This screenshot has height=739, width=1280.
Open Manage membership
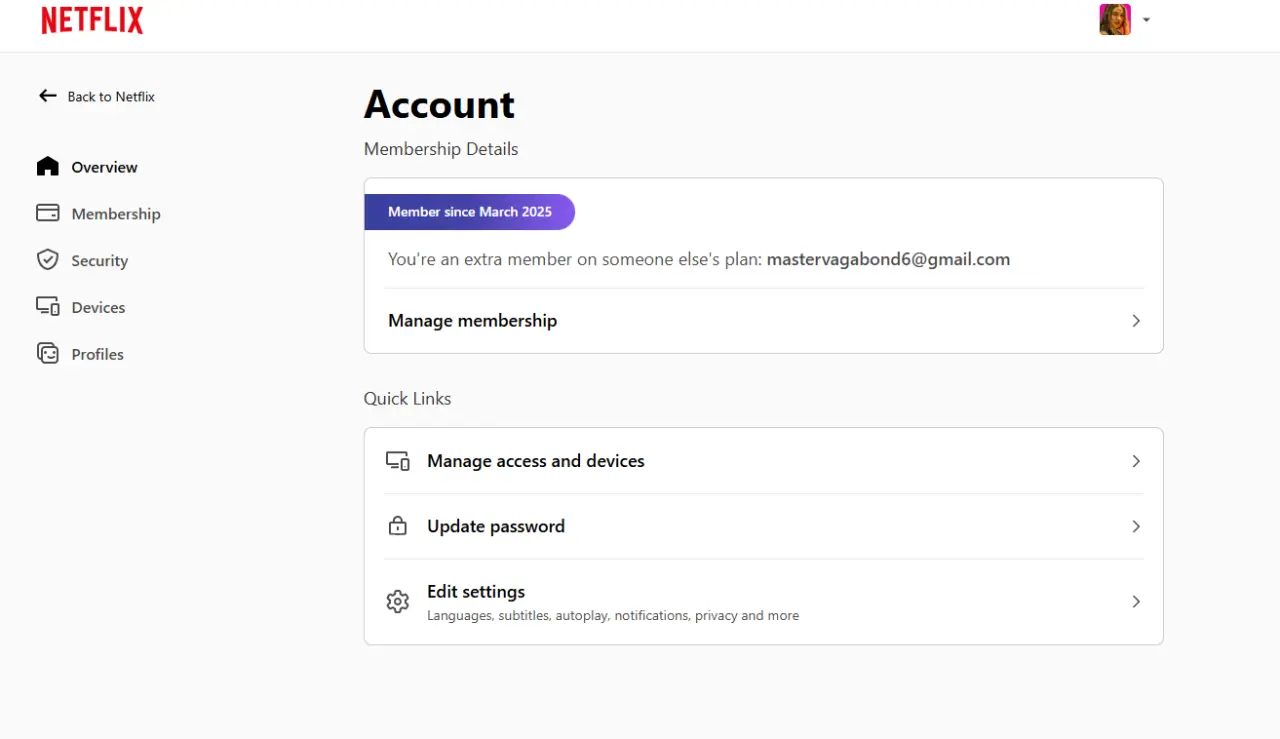coord(763,321)
